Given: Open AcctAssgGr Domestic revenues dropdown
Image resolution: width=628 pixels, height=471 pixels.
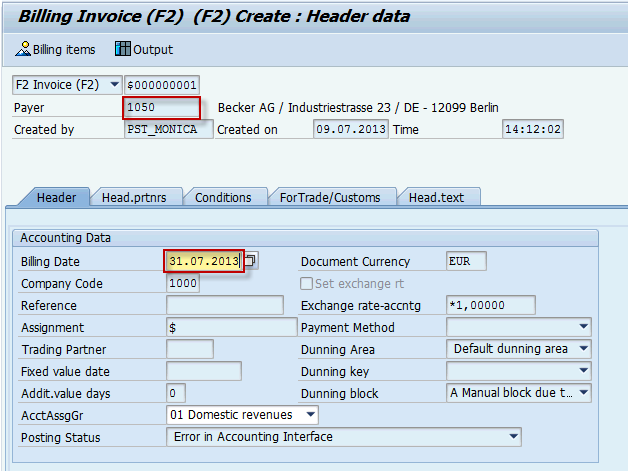Looking at the screenshot, I should click(309, 415).
